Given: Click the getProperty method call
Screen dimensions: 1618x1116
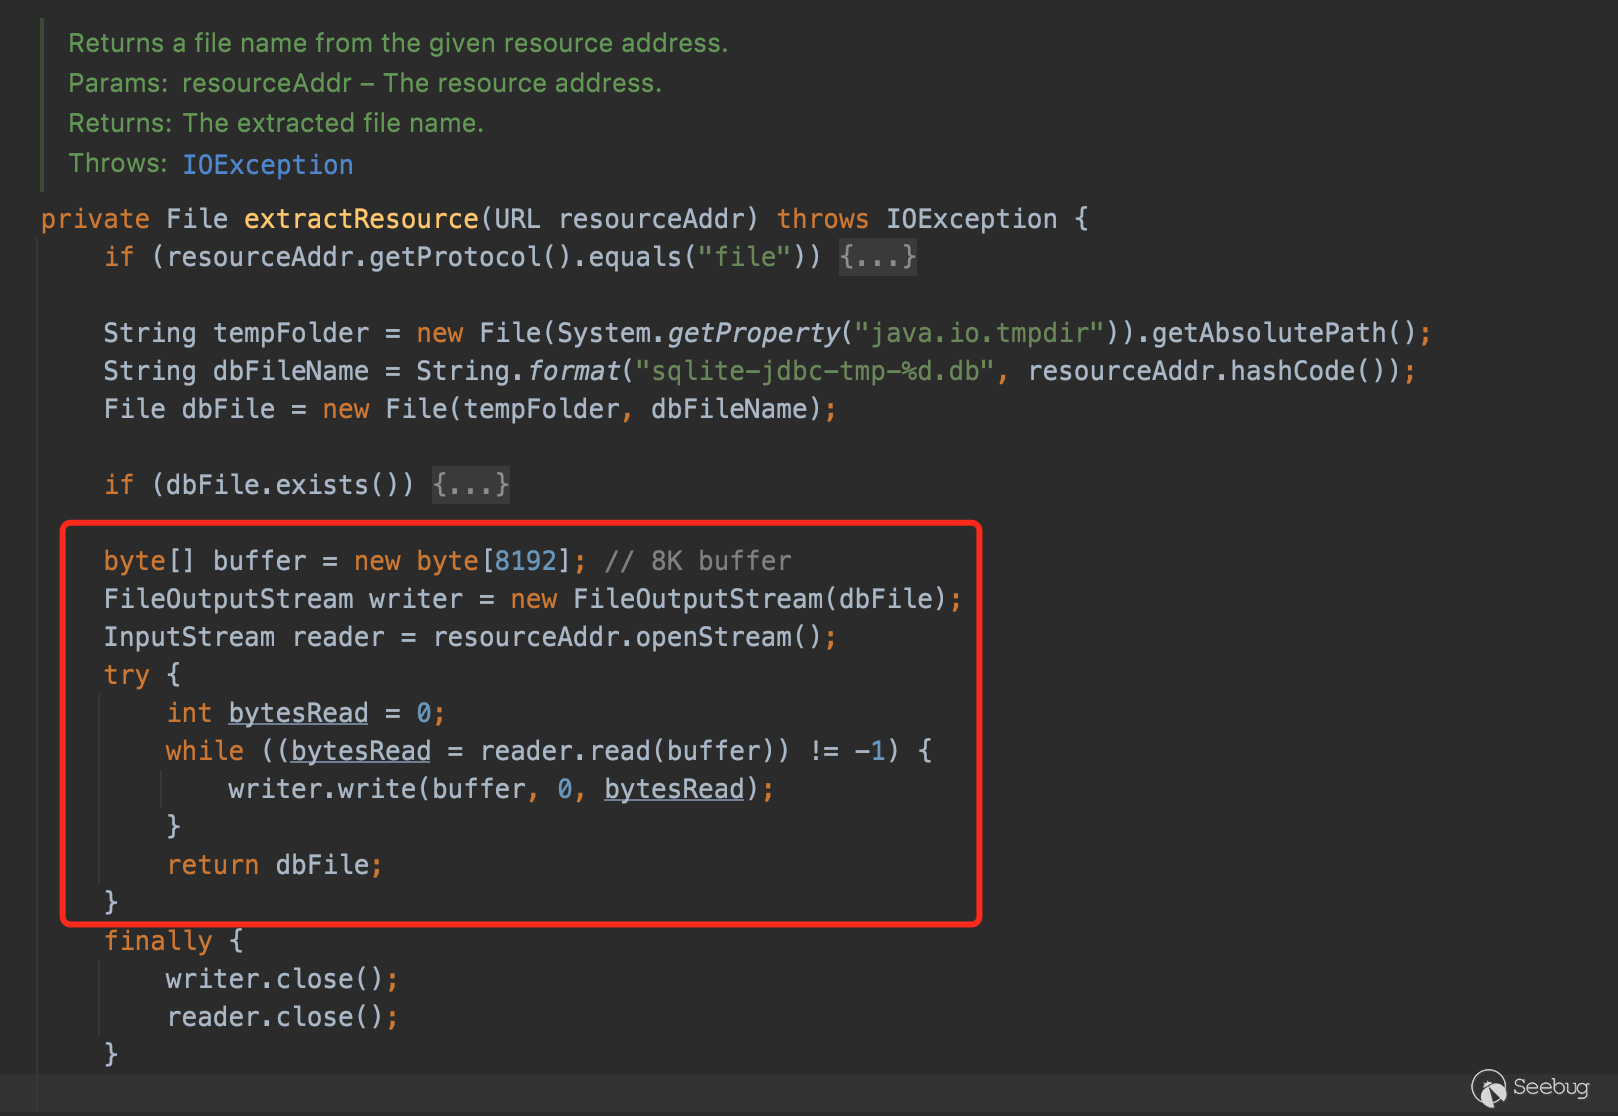Looking at the screenshot, I should click(x=755, y=333).
